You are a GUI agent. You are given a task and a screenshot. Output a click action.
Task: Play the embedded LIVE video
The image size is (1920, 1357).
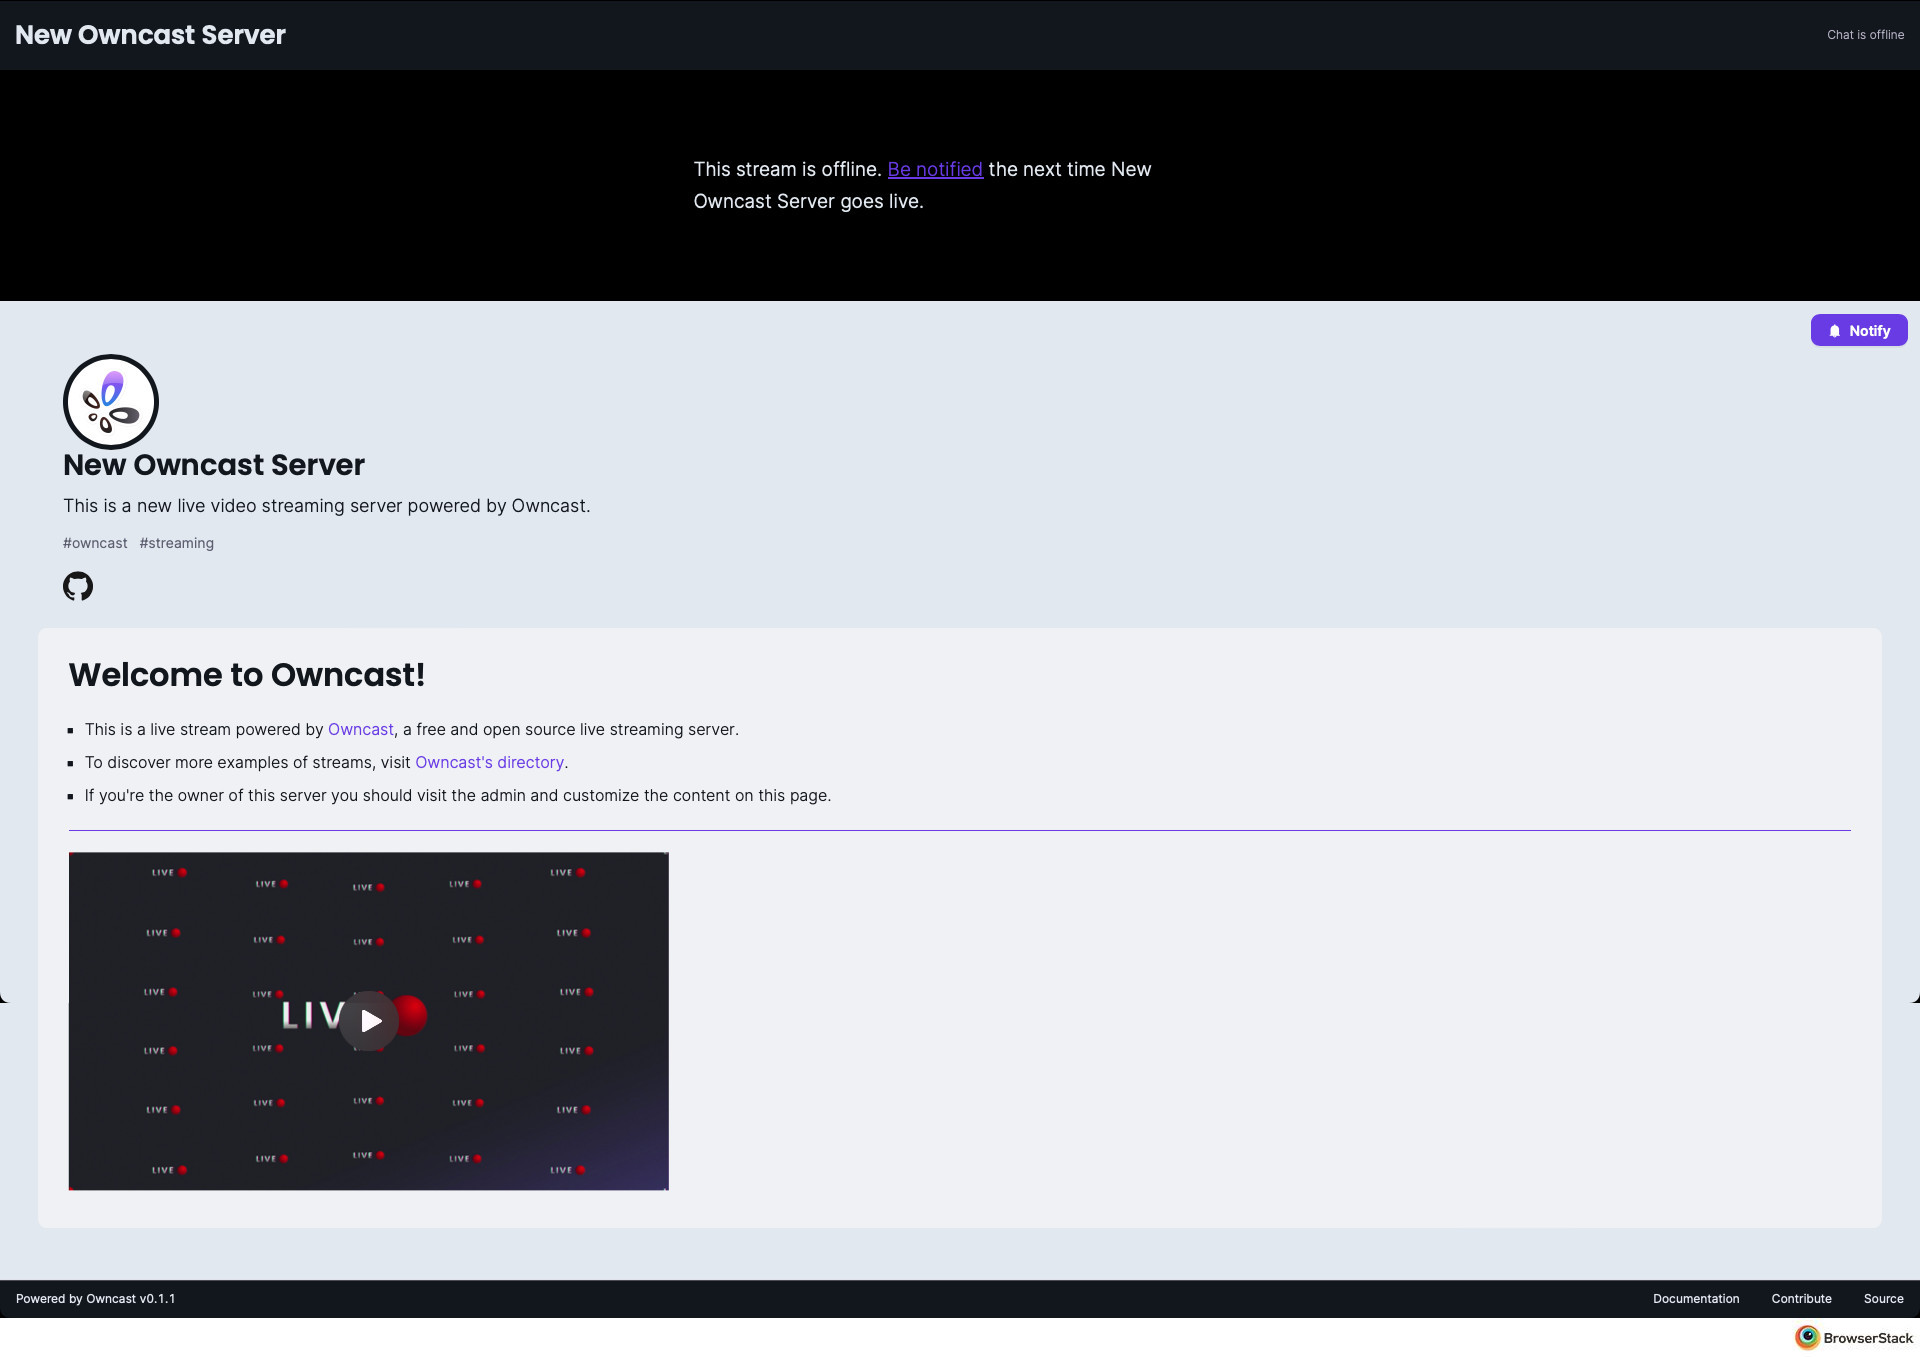click(x=369, y=1021)
